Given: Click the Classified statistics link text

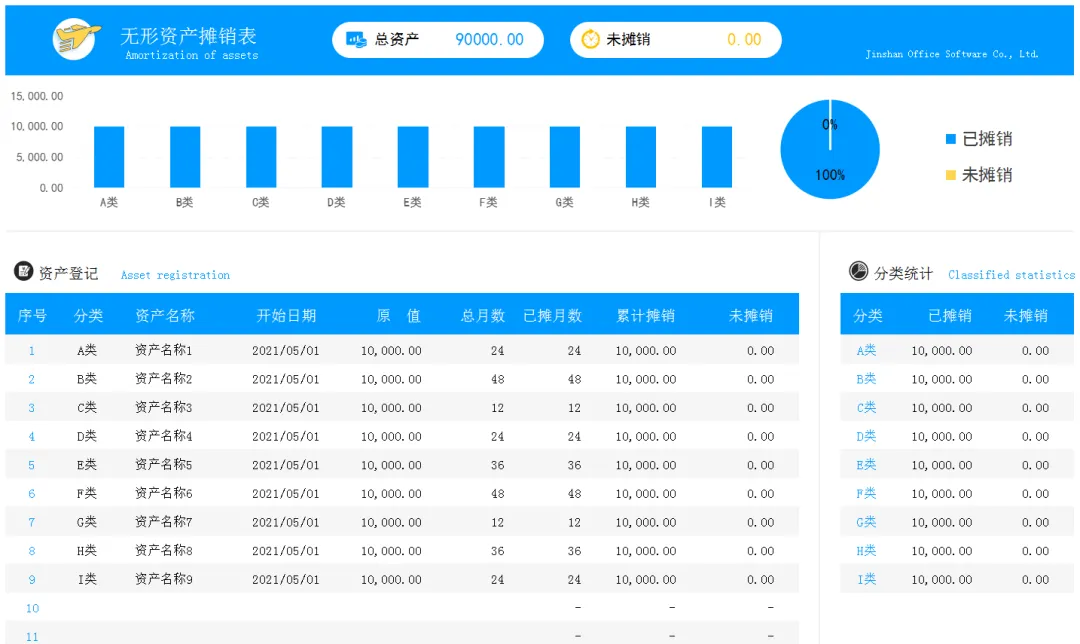Looking at the screenshot, I should point(1011,275).
